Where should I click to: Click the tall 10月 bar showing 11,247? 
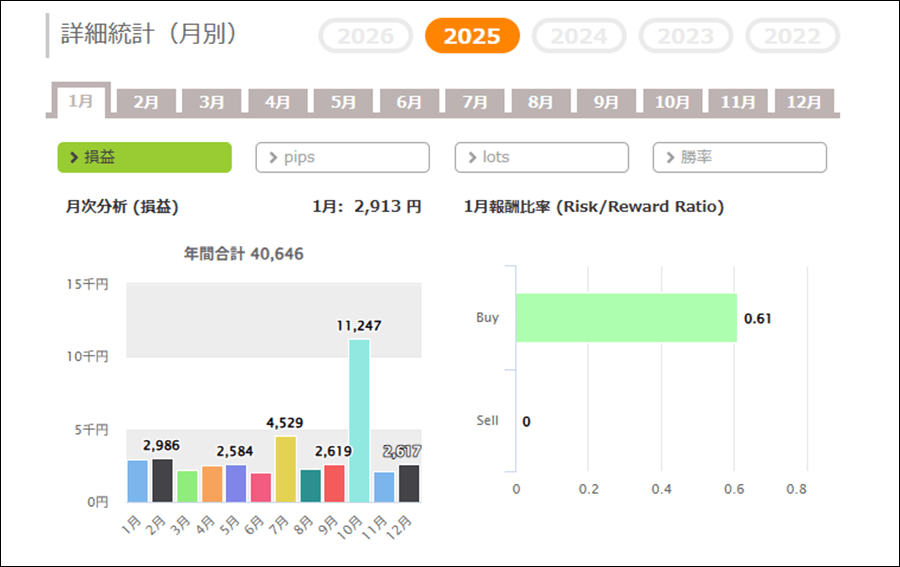(359, 420)
